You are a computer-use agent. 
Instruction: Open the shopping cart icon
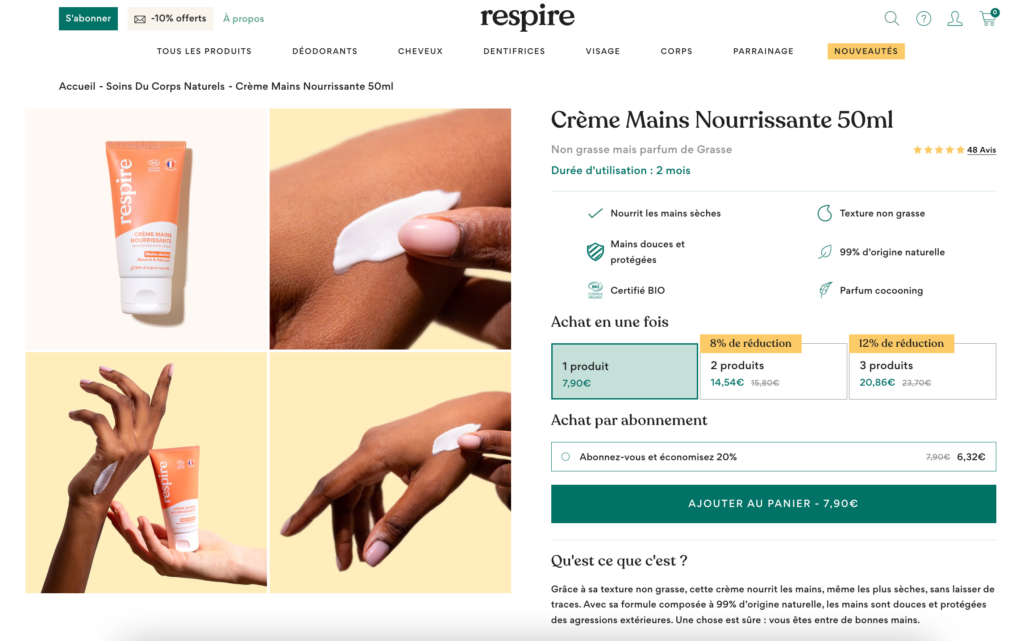(988, 18)
